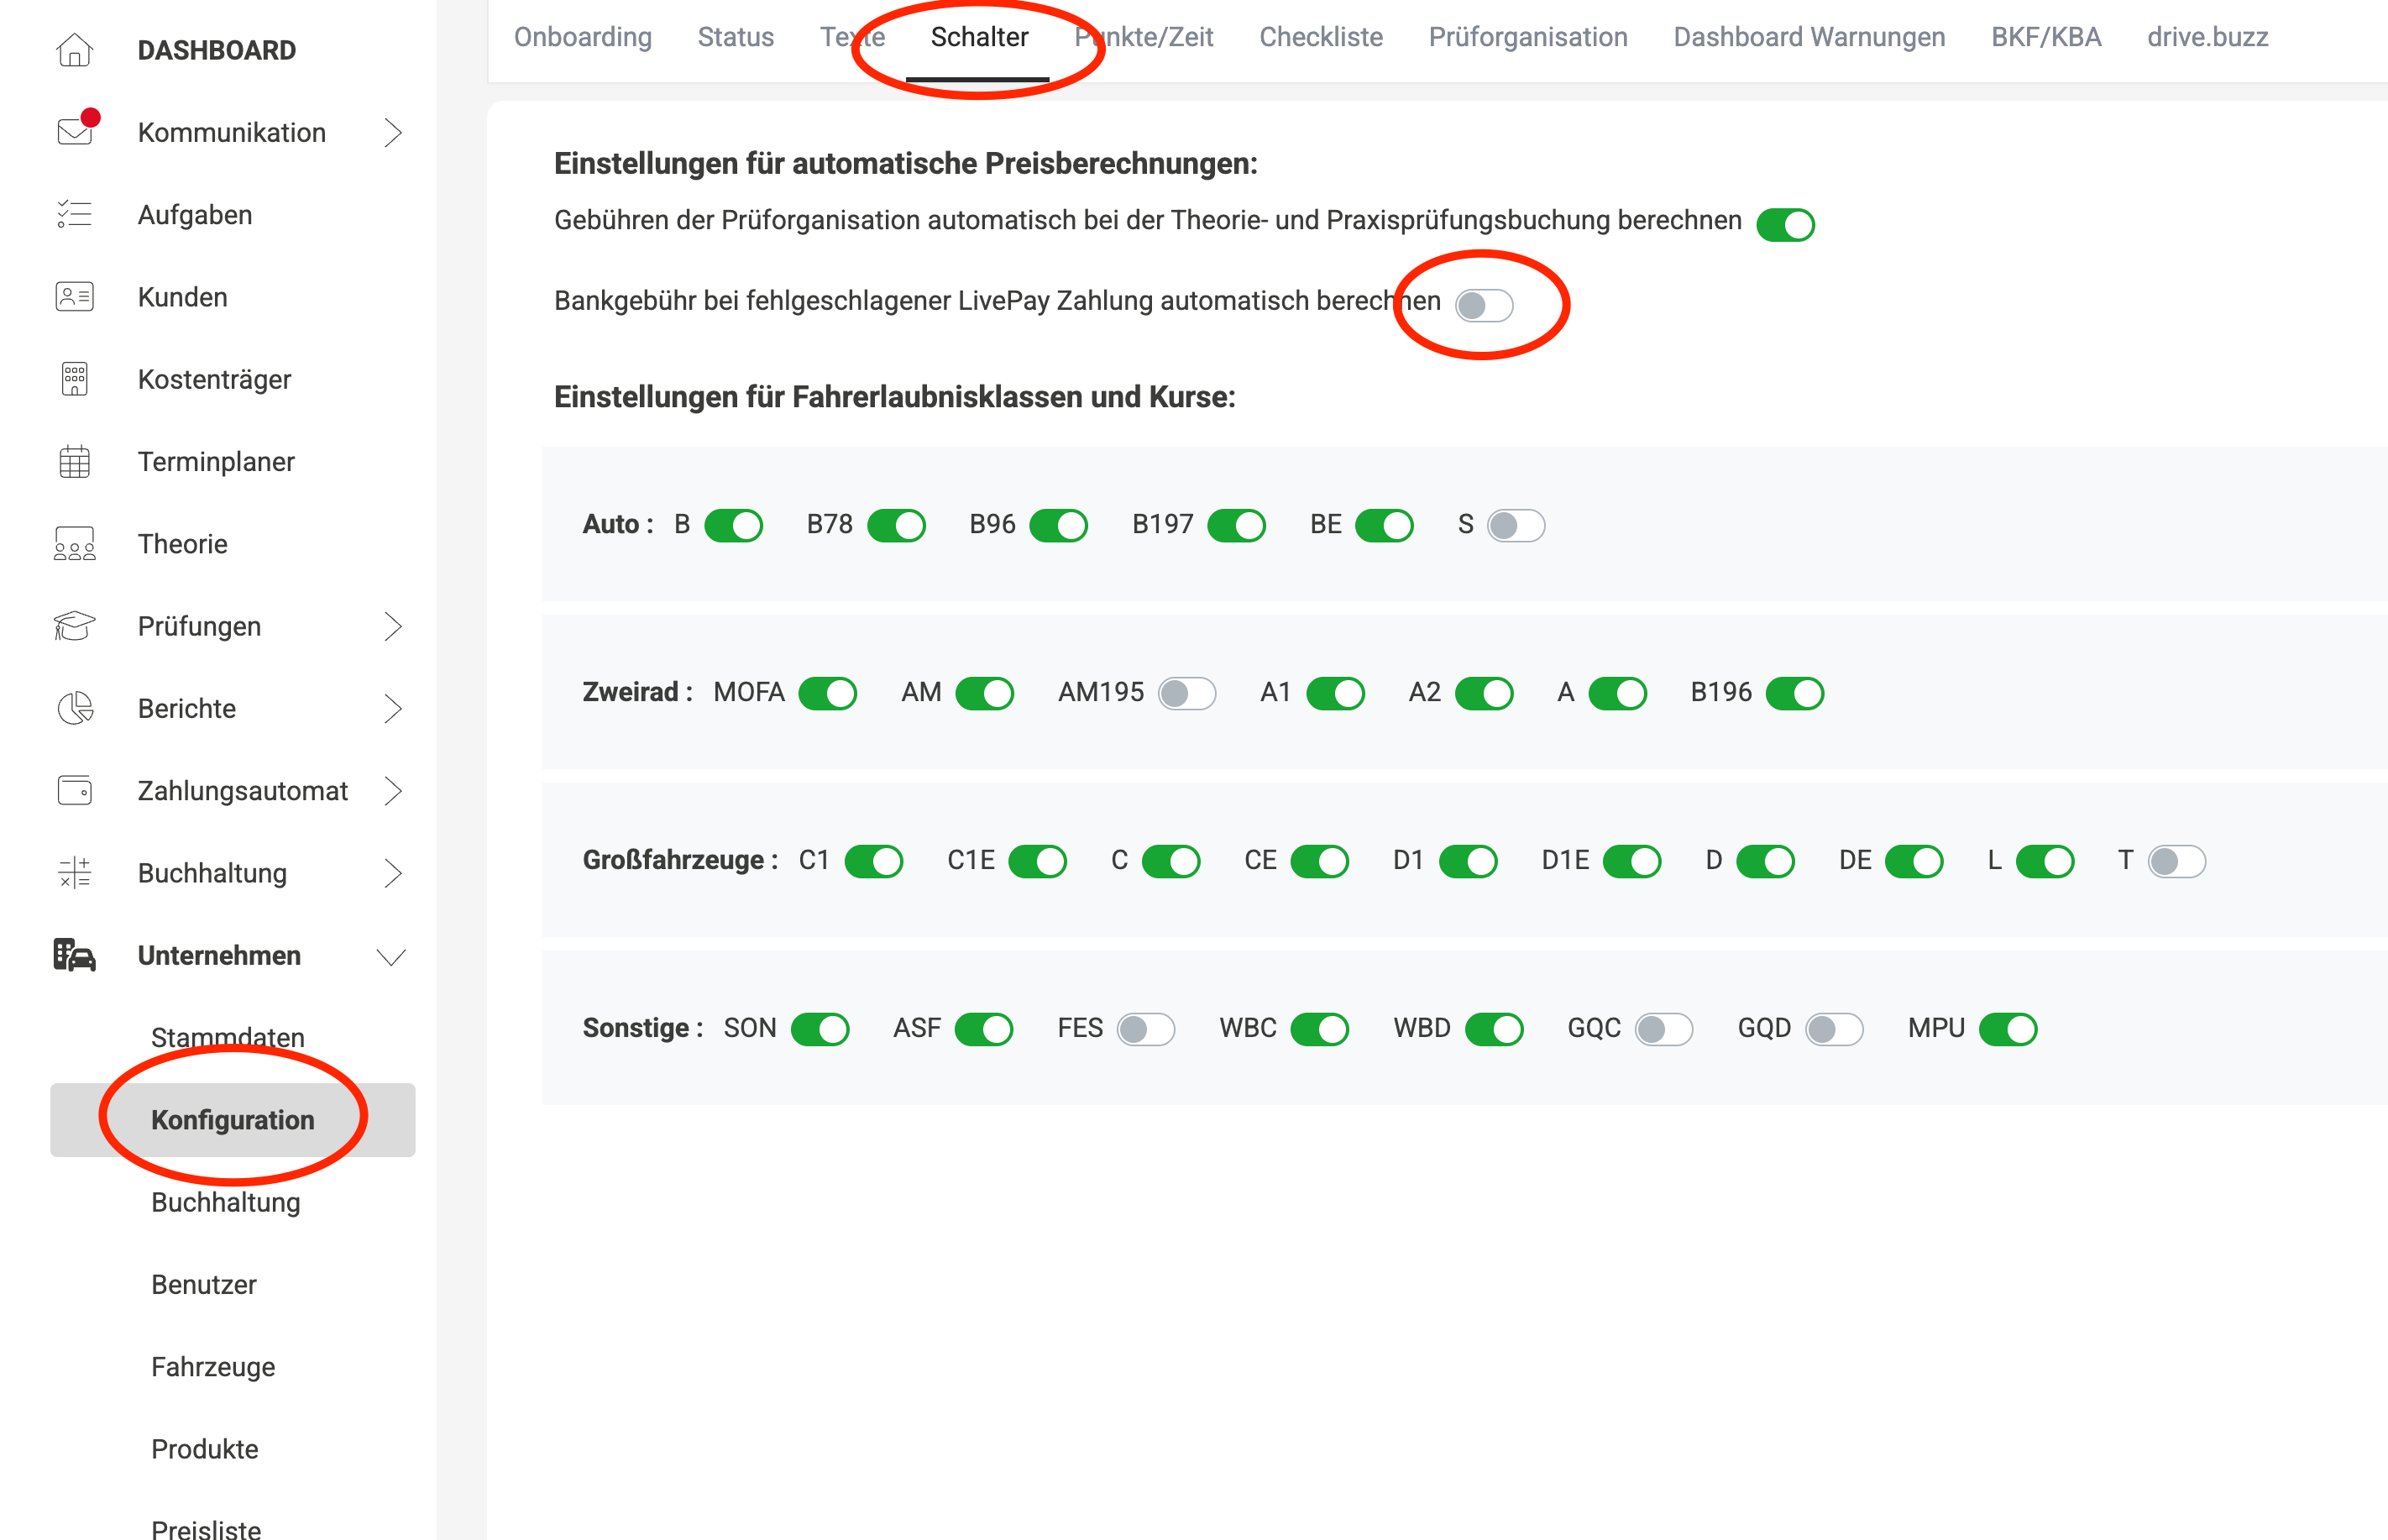This screenshot has width=2388, height=1540.
Task: Open the Checkliste tab
Action: (x=1320, y=37)
